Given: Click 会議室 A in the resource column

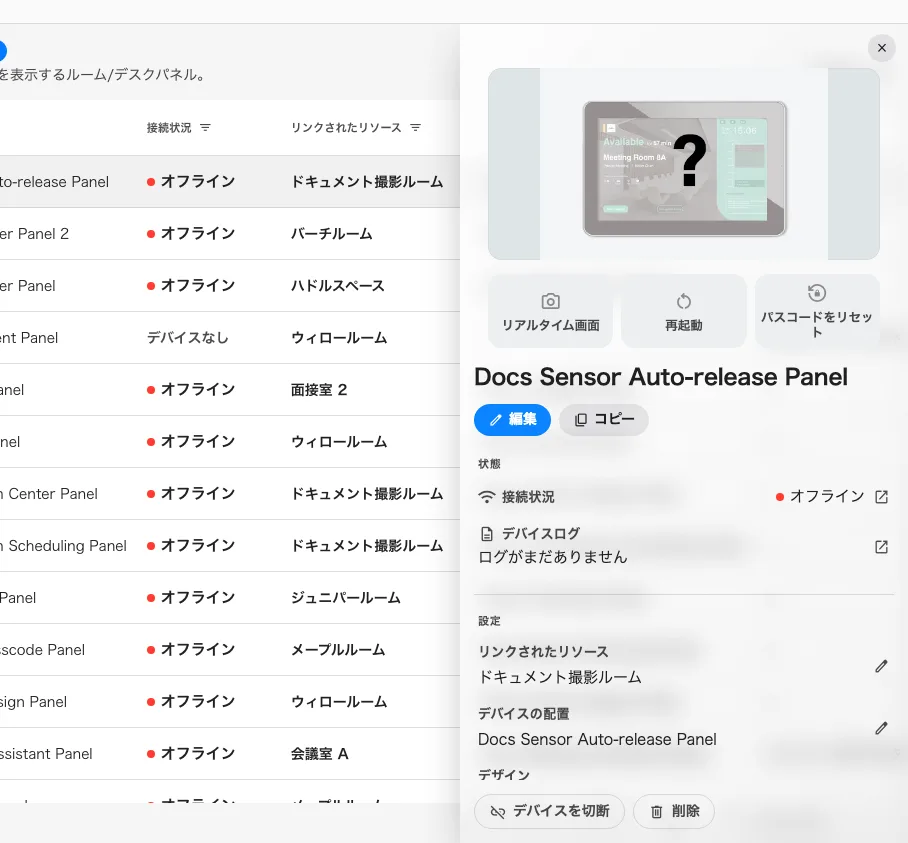Looking at the screenshot, I should [x=320, y=754].
